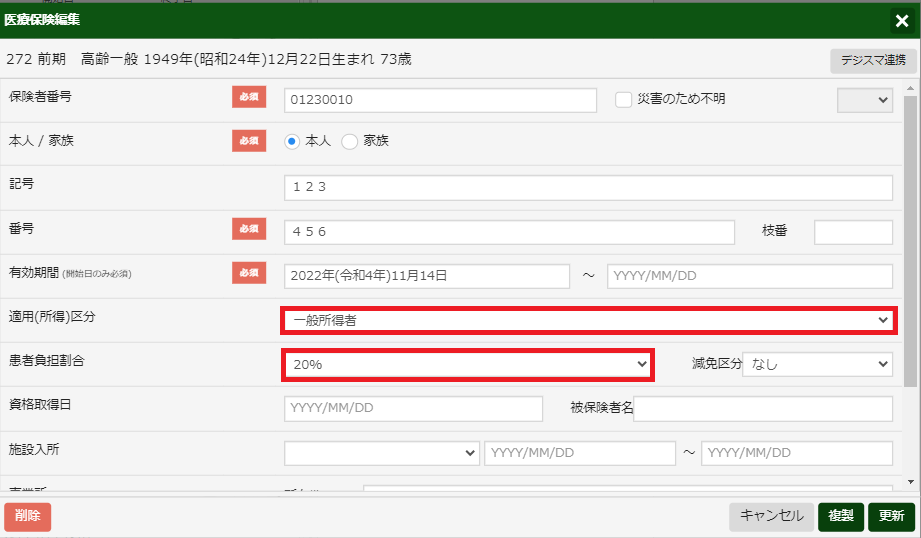The width and height of the screenshot is (921, 538).
Task: Click the 被保険者名 input field
Action: 763,409
